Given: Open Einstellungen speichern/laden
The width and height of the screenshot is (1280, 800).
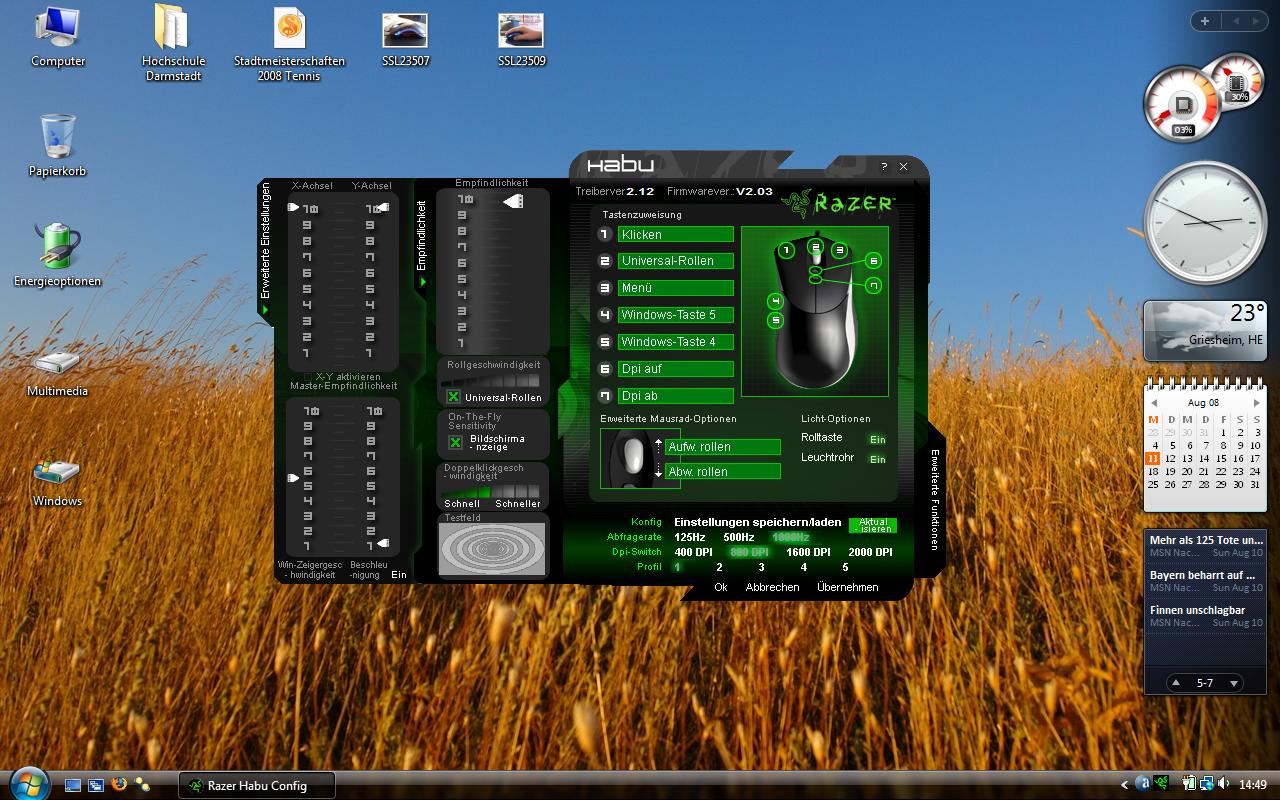Looking at the screenshot, I should (x=757, y=522).
